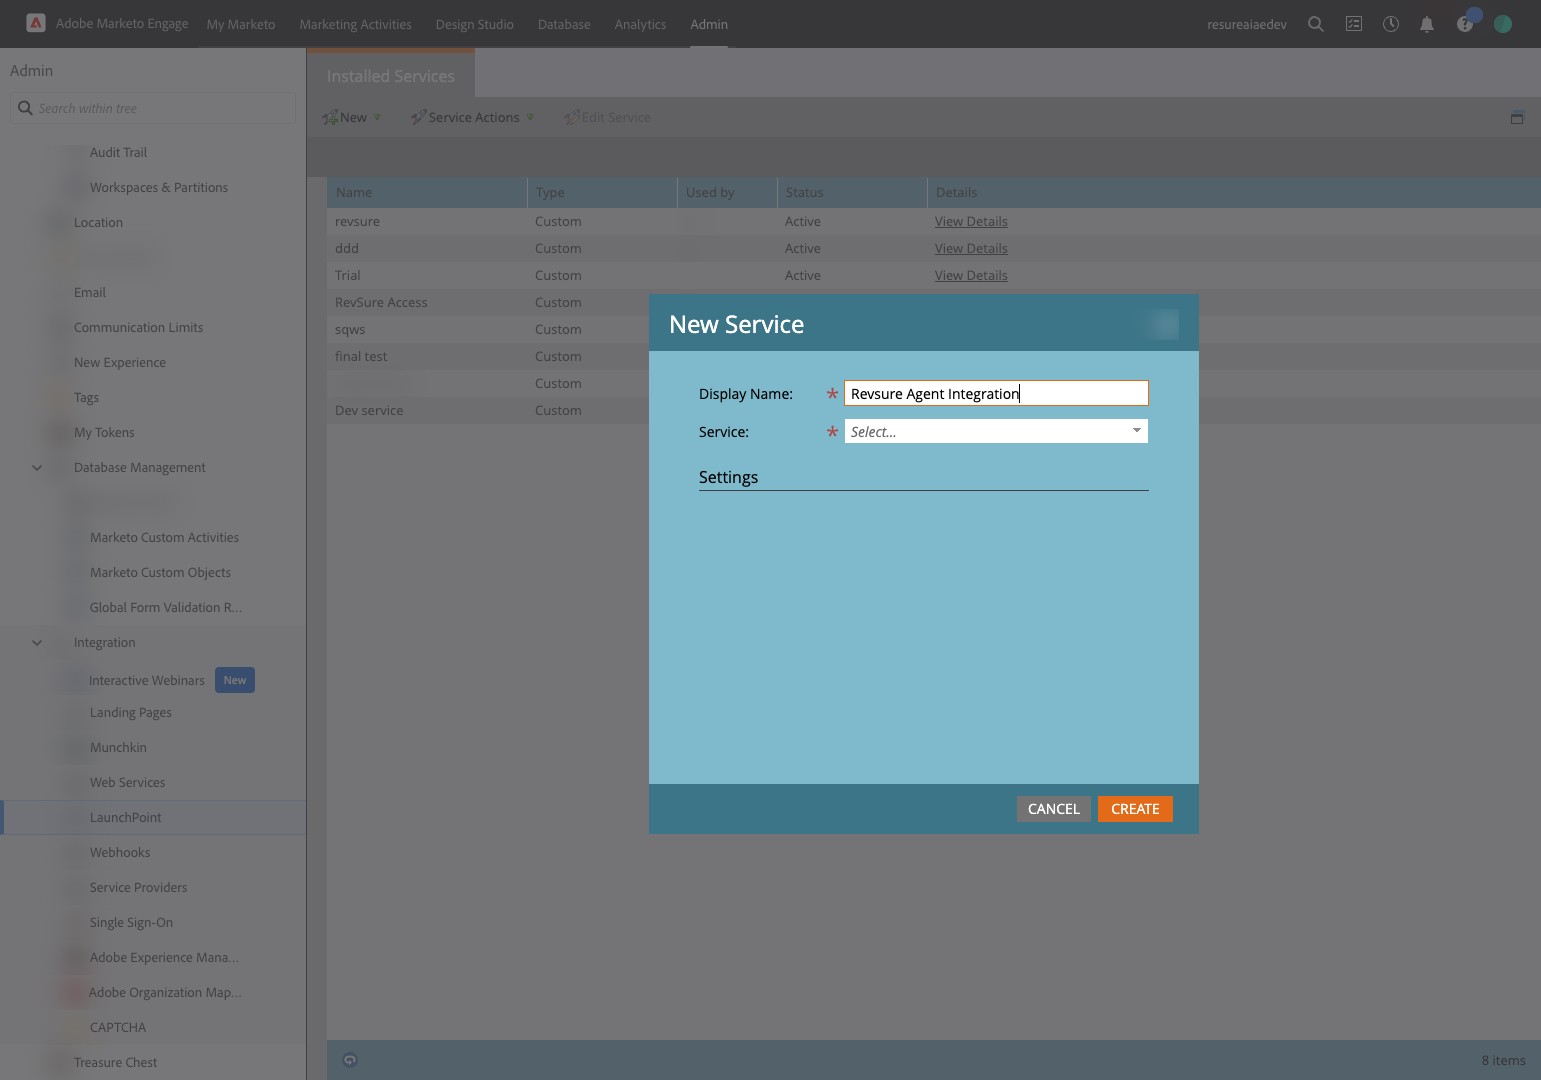Image resolution: width=1541 pixels, height=1080 pixels.
Task: Select Single Sign-On in tree
Action: (131, 922)
